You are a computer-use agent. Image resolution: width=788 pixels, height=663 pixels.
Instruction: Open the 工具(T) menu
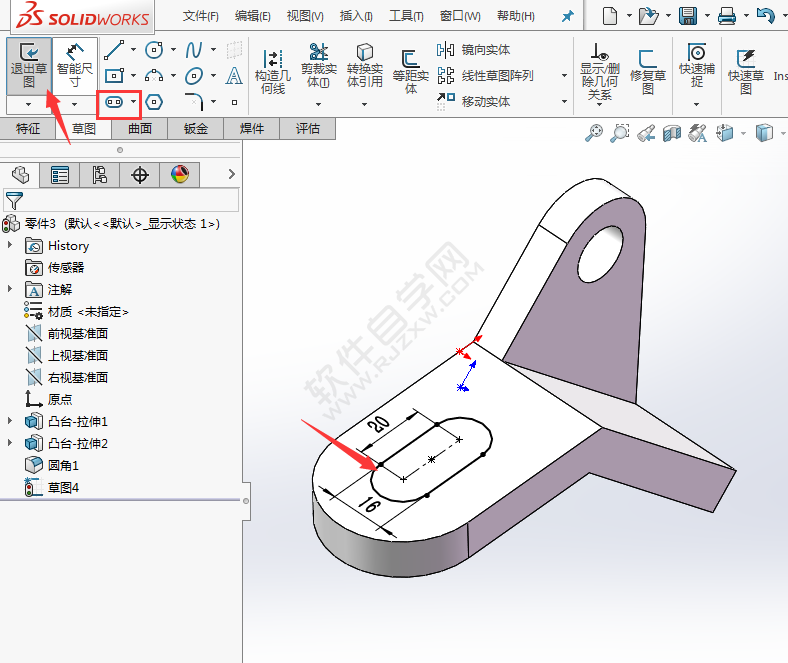tap(406, 16)
